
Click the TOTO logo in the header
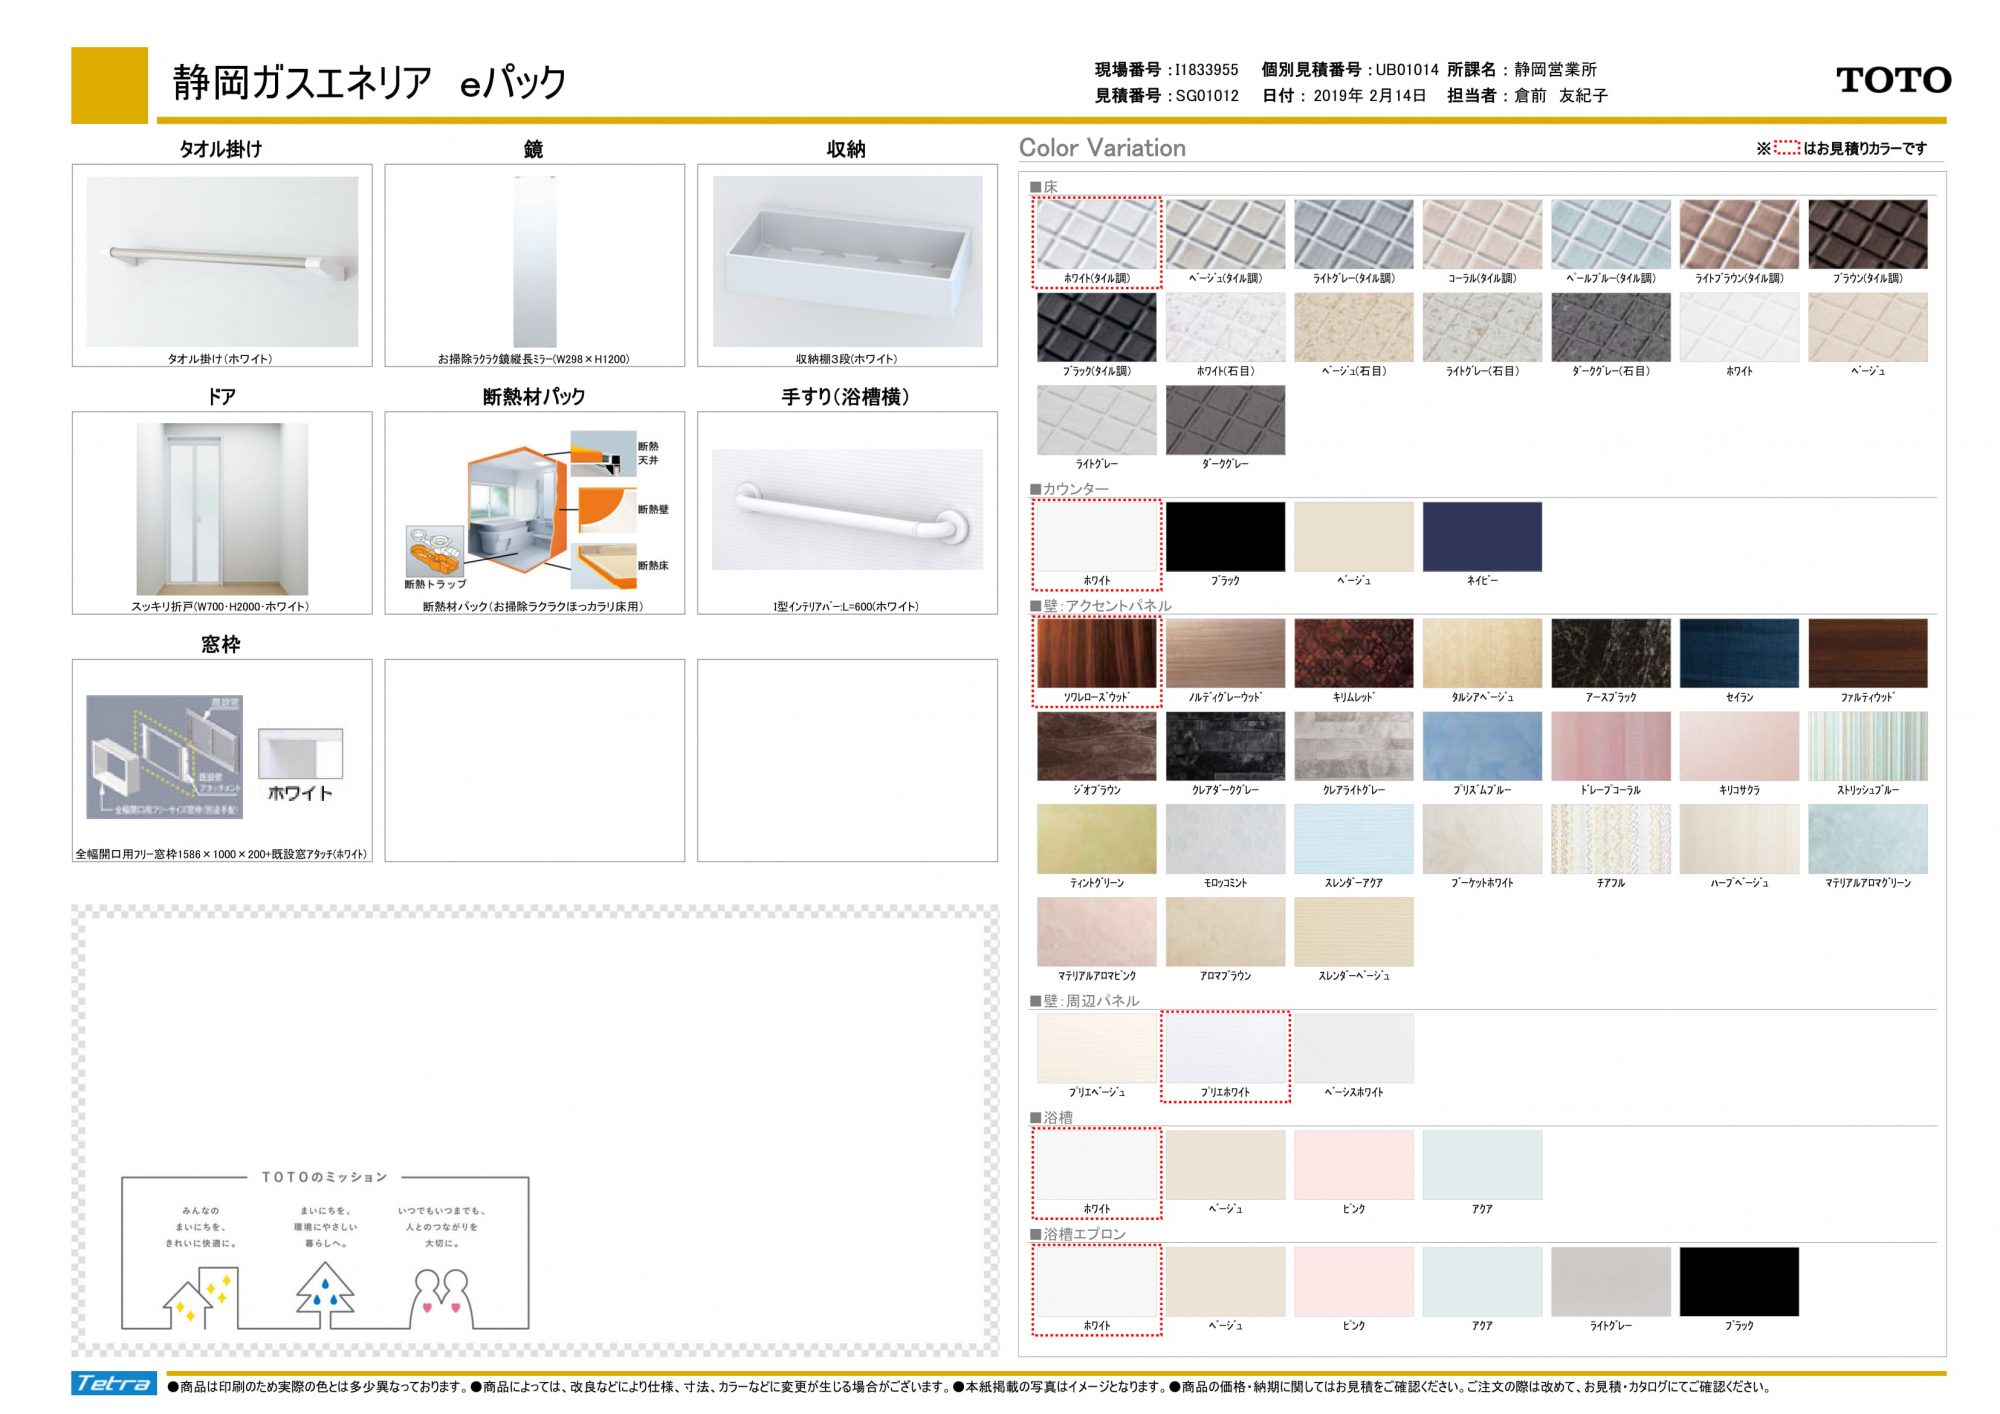[1893, 80]
